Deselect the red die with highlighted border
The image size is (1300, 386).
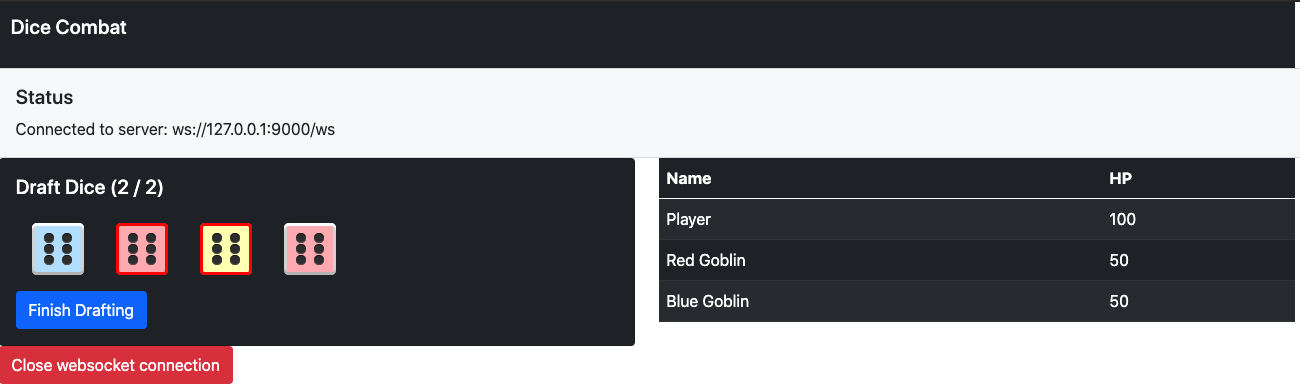tap(142, 249)
